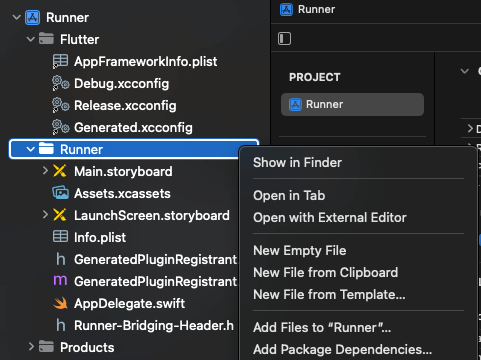
Task: Open the Info.plist file
Action: click(x=100, y=237)
